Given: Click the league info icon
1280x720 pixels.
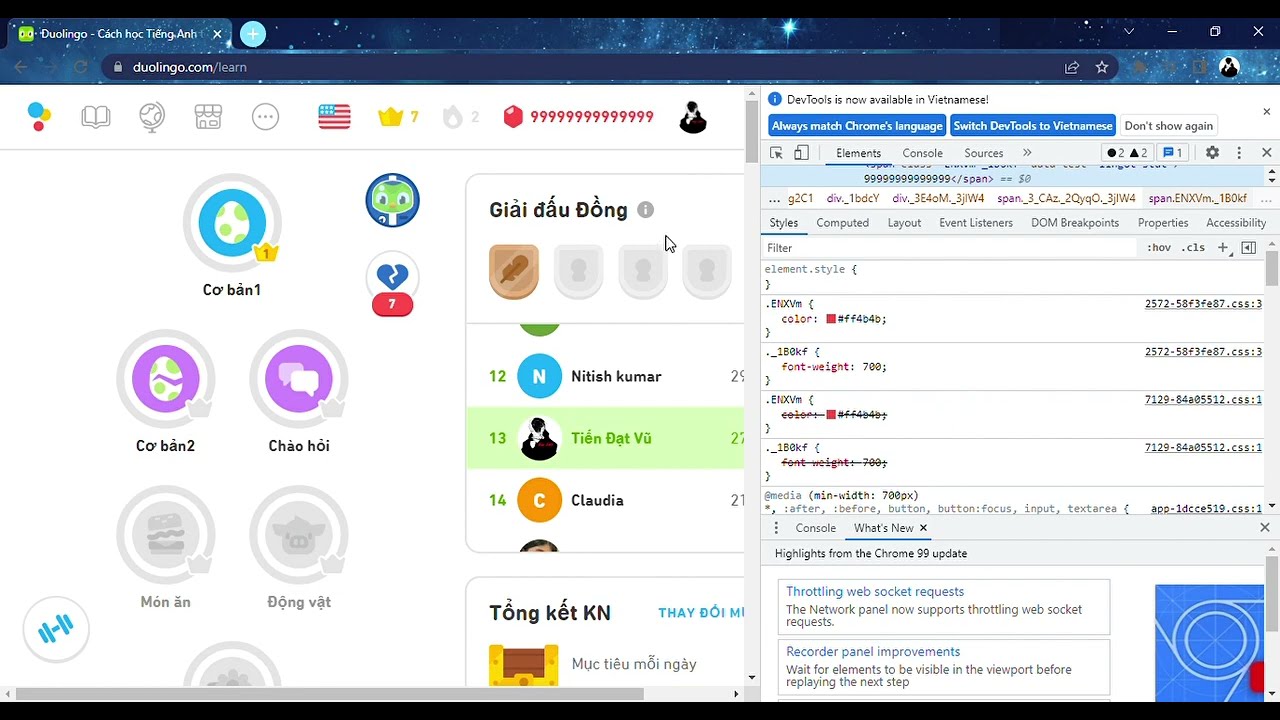Looking at the screenshot, I should [646, 210].
